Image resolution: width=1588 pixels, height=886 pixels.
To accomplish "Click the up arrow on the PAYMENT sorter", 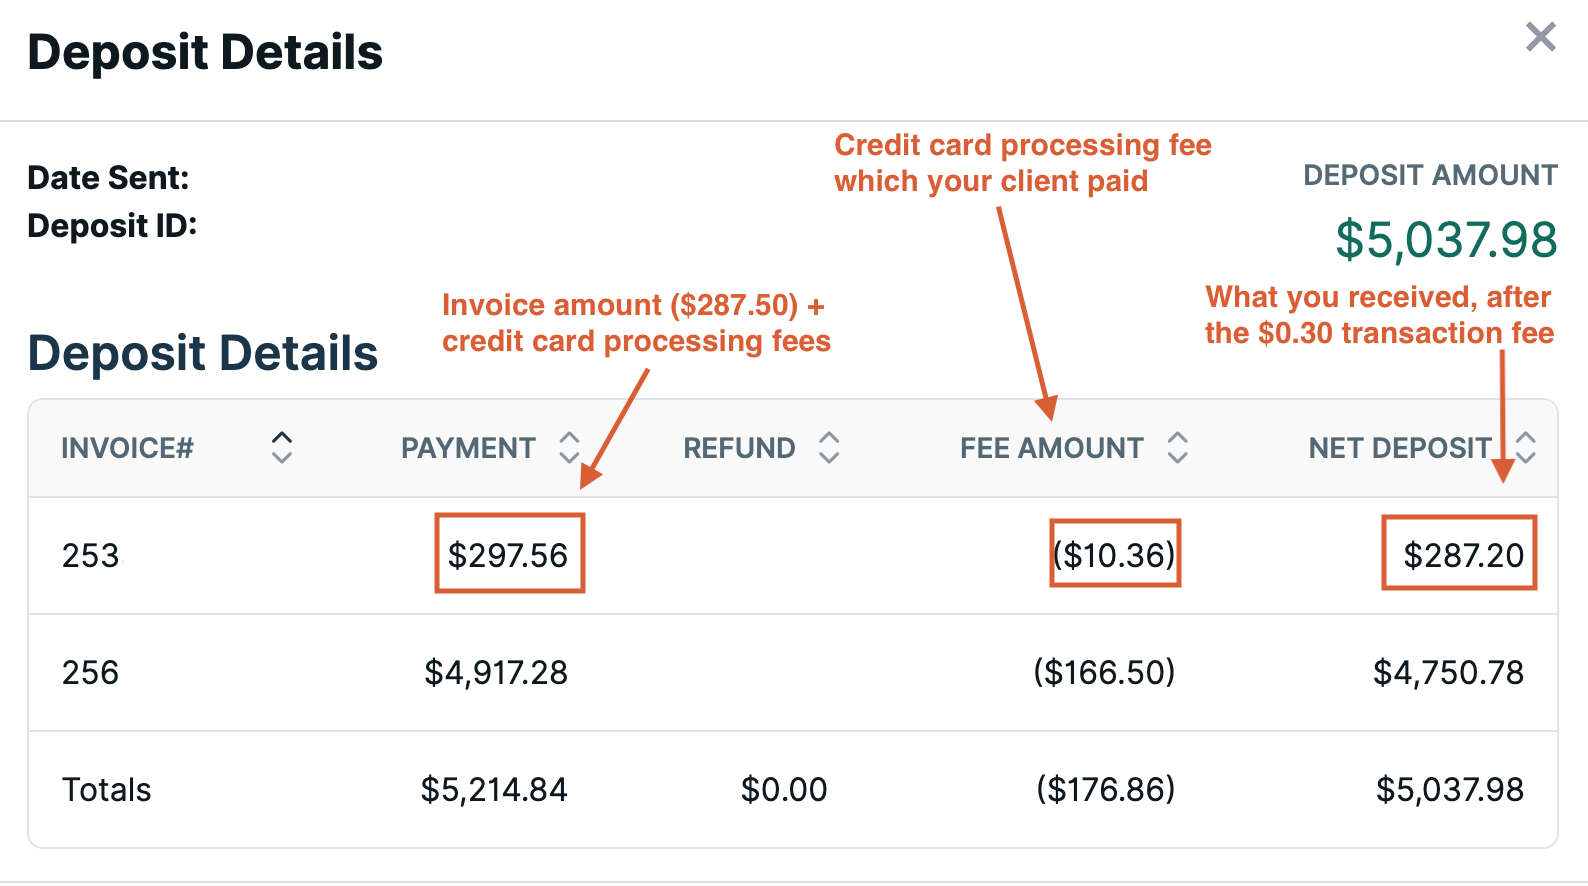I will [569, 438].
